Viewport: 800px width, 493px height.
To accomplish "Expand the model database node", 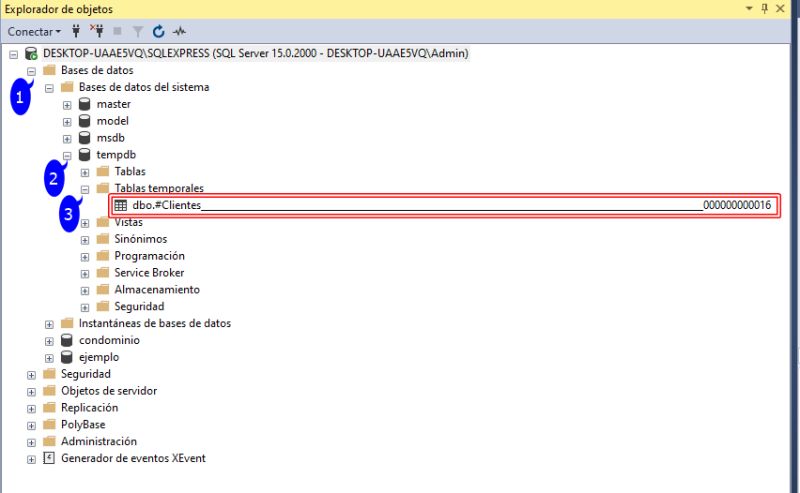I will tap(67, 121).
